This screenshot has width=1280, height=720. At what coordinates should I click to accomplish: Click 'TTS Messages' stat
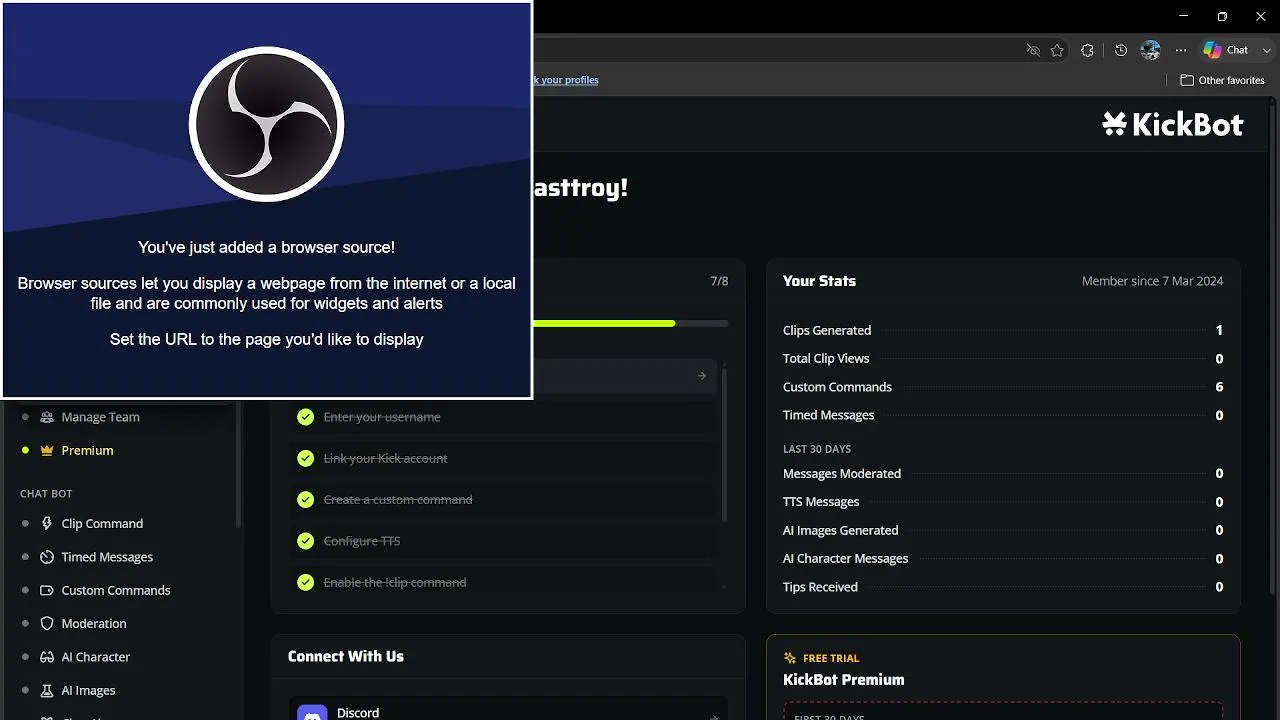click(x=1003, y=502)
